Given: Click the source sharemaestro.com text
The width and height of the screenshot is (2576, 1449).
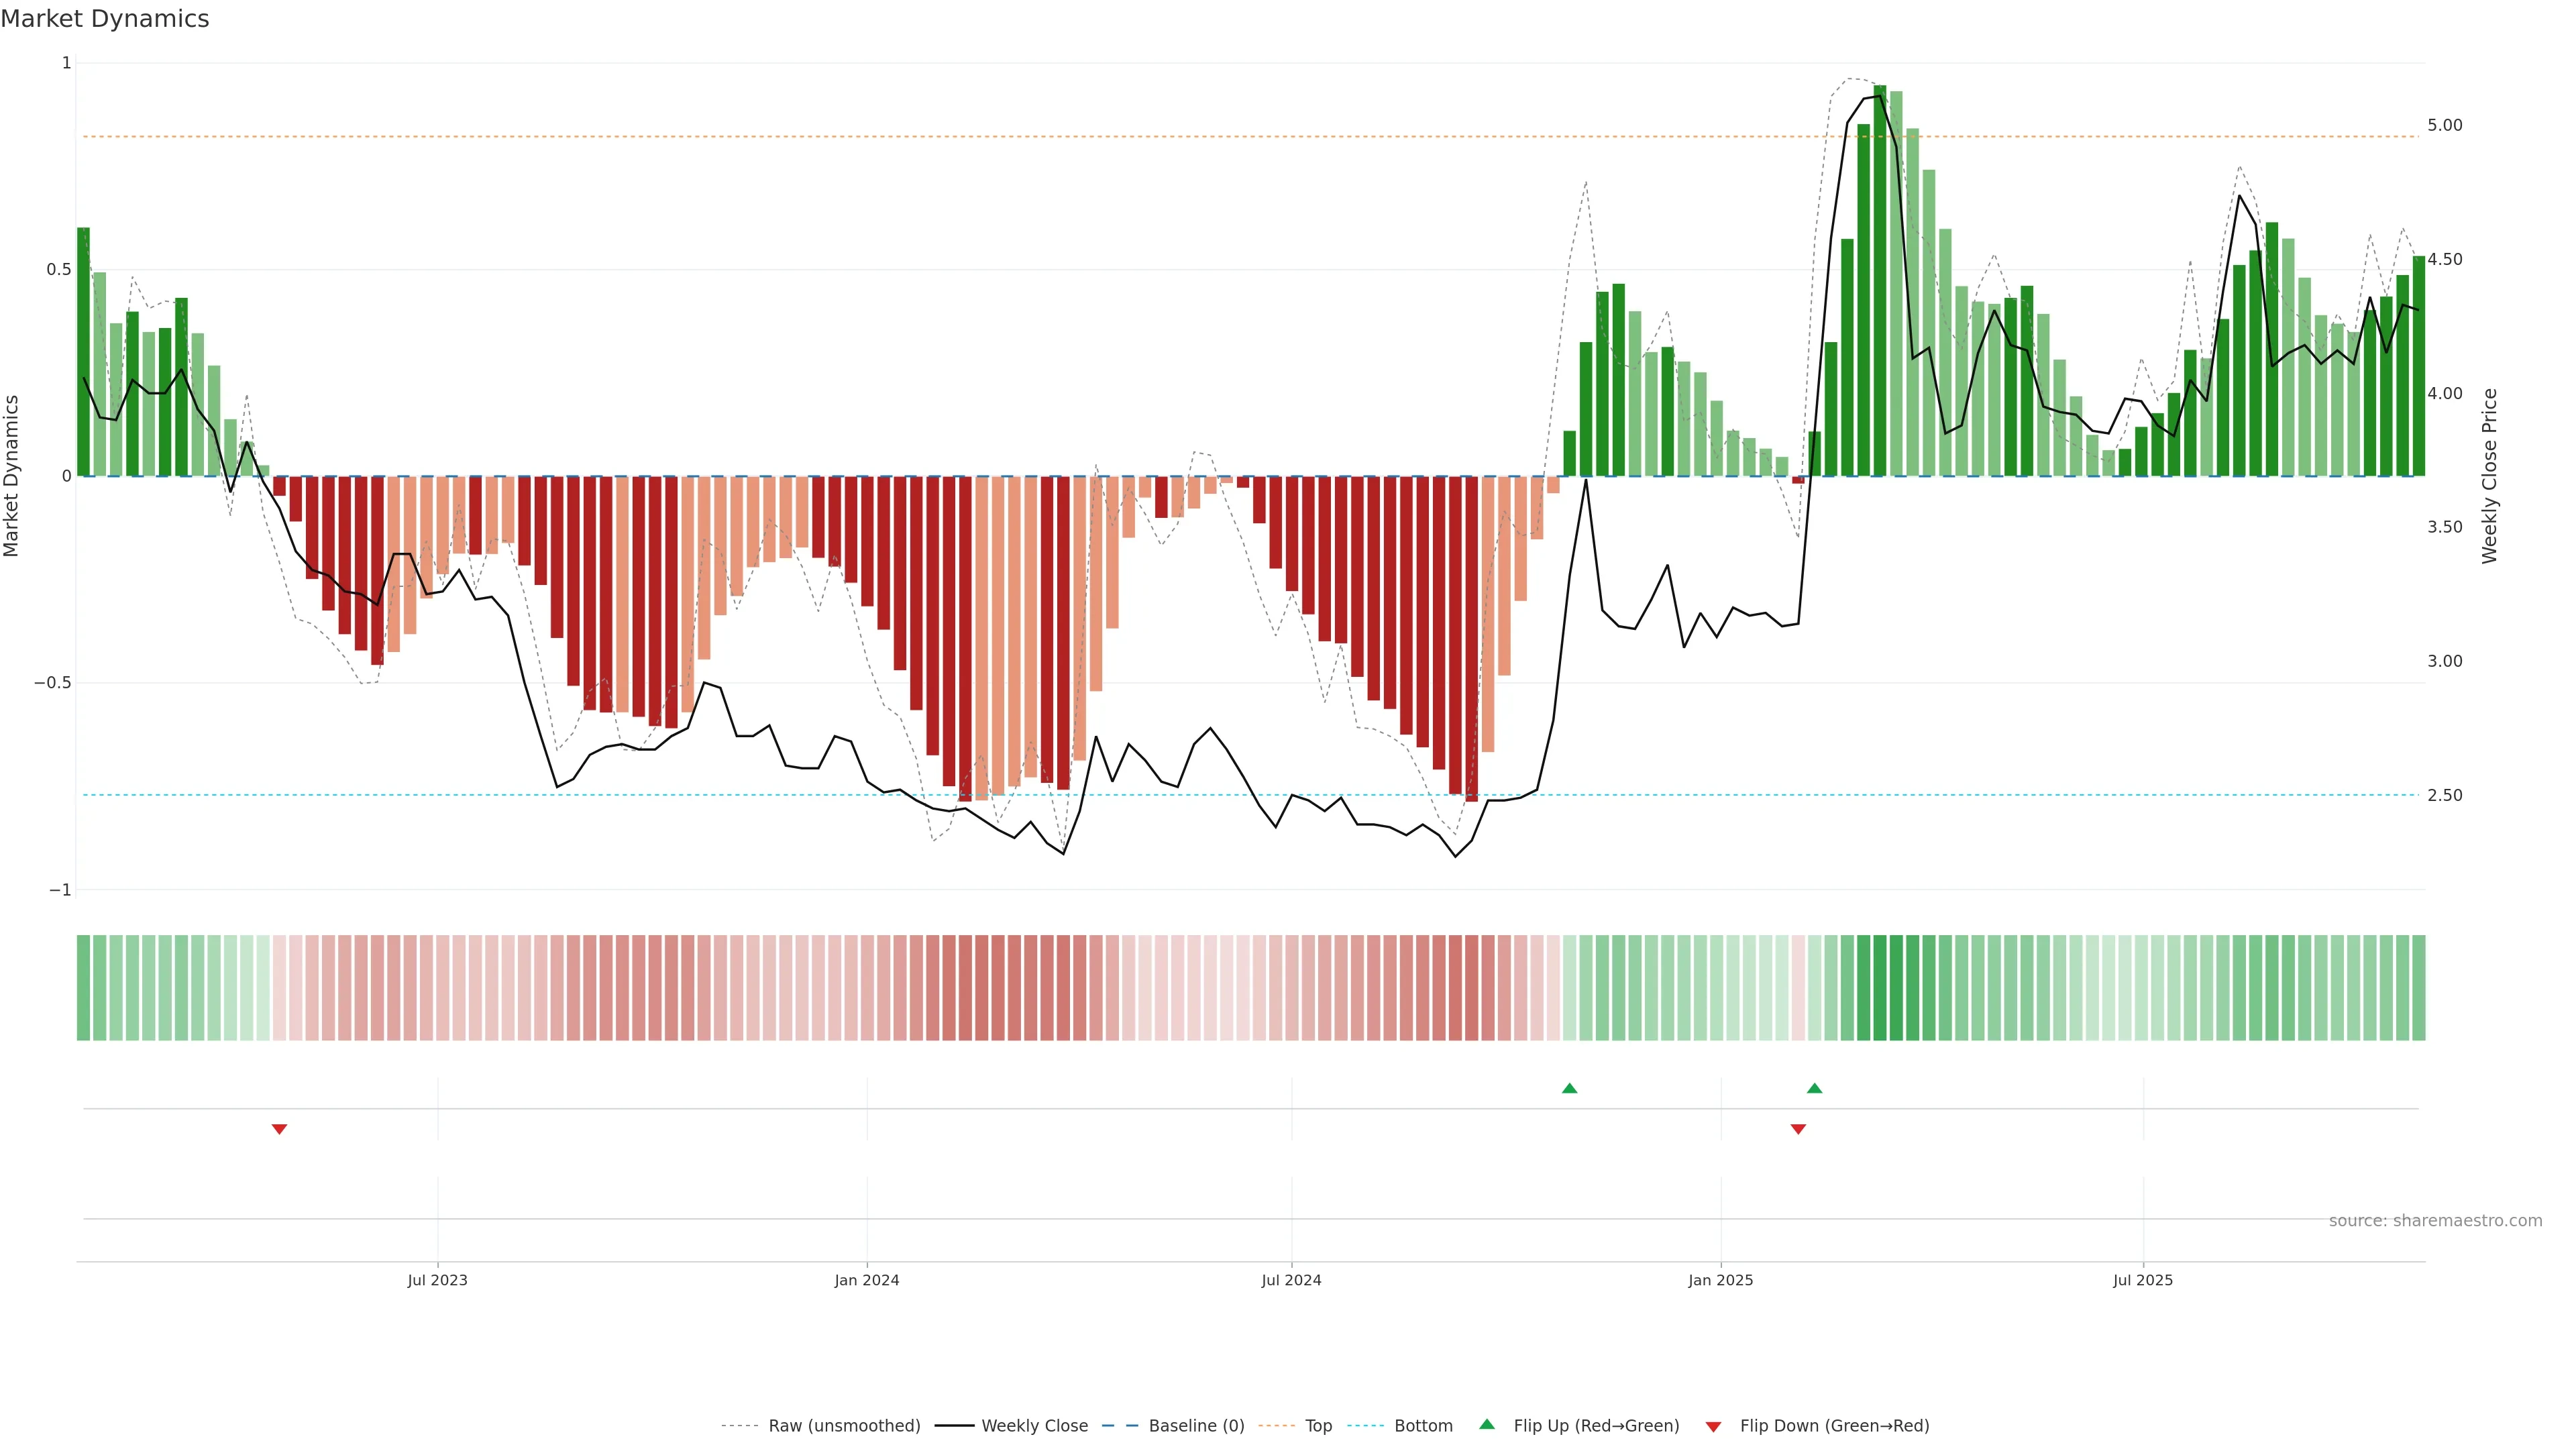Looking at the screenshot, I should 2435,1221.
